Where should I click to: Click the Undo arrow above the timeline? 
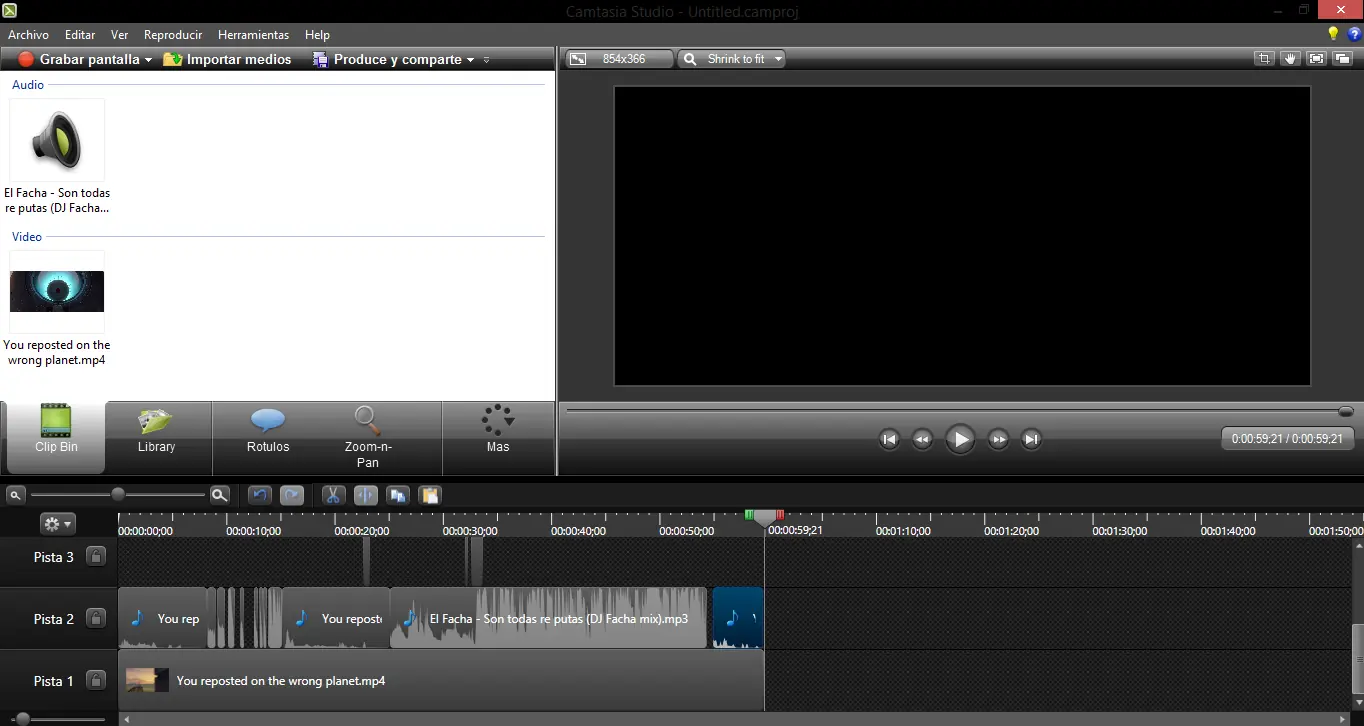click(x=259, y=495)
